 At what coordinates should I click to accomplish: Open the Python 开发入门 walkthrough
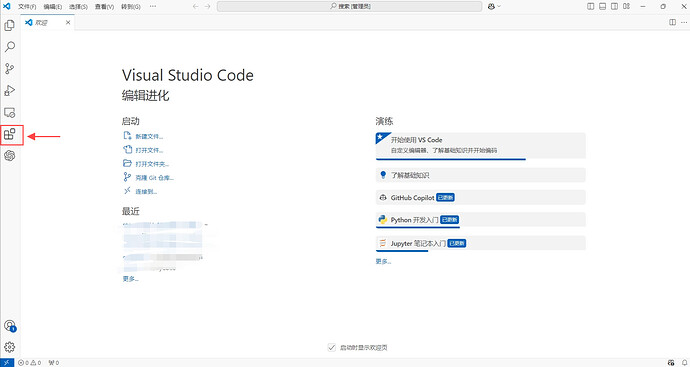pyautogui.click(x=481, y=220)
